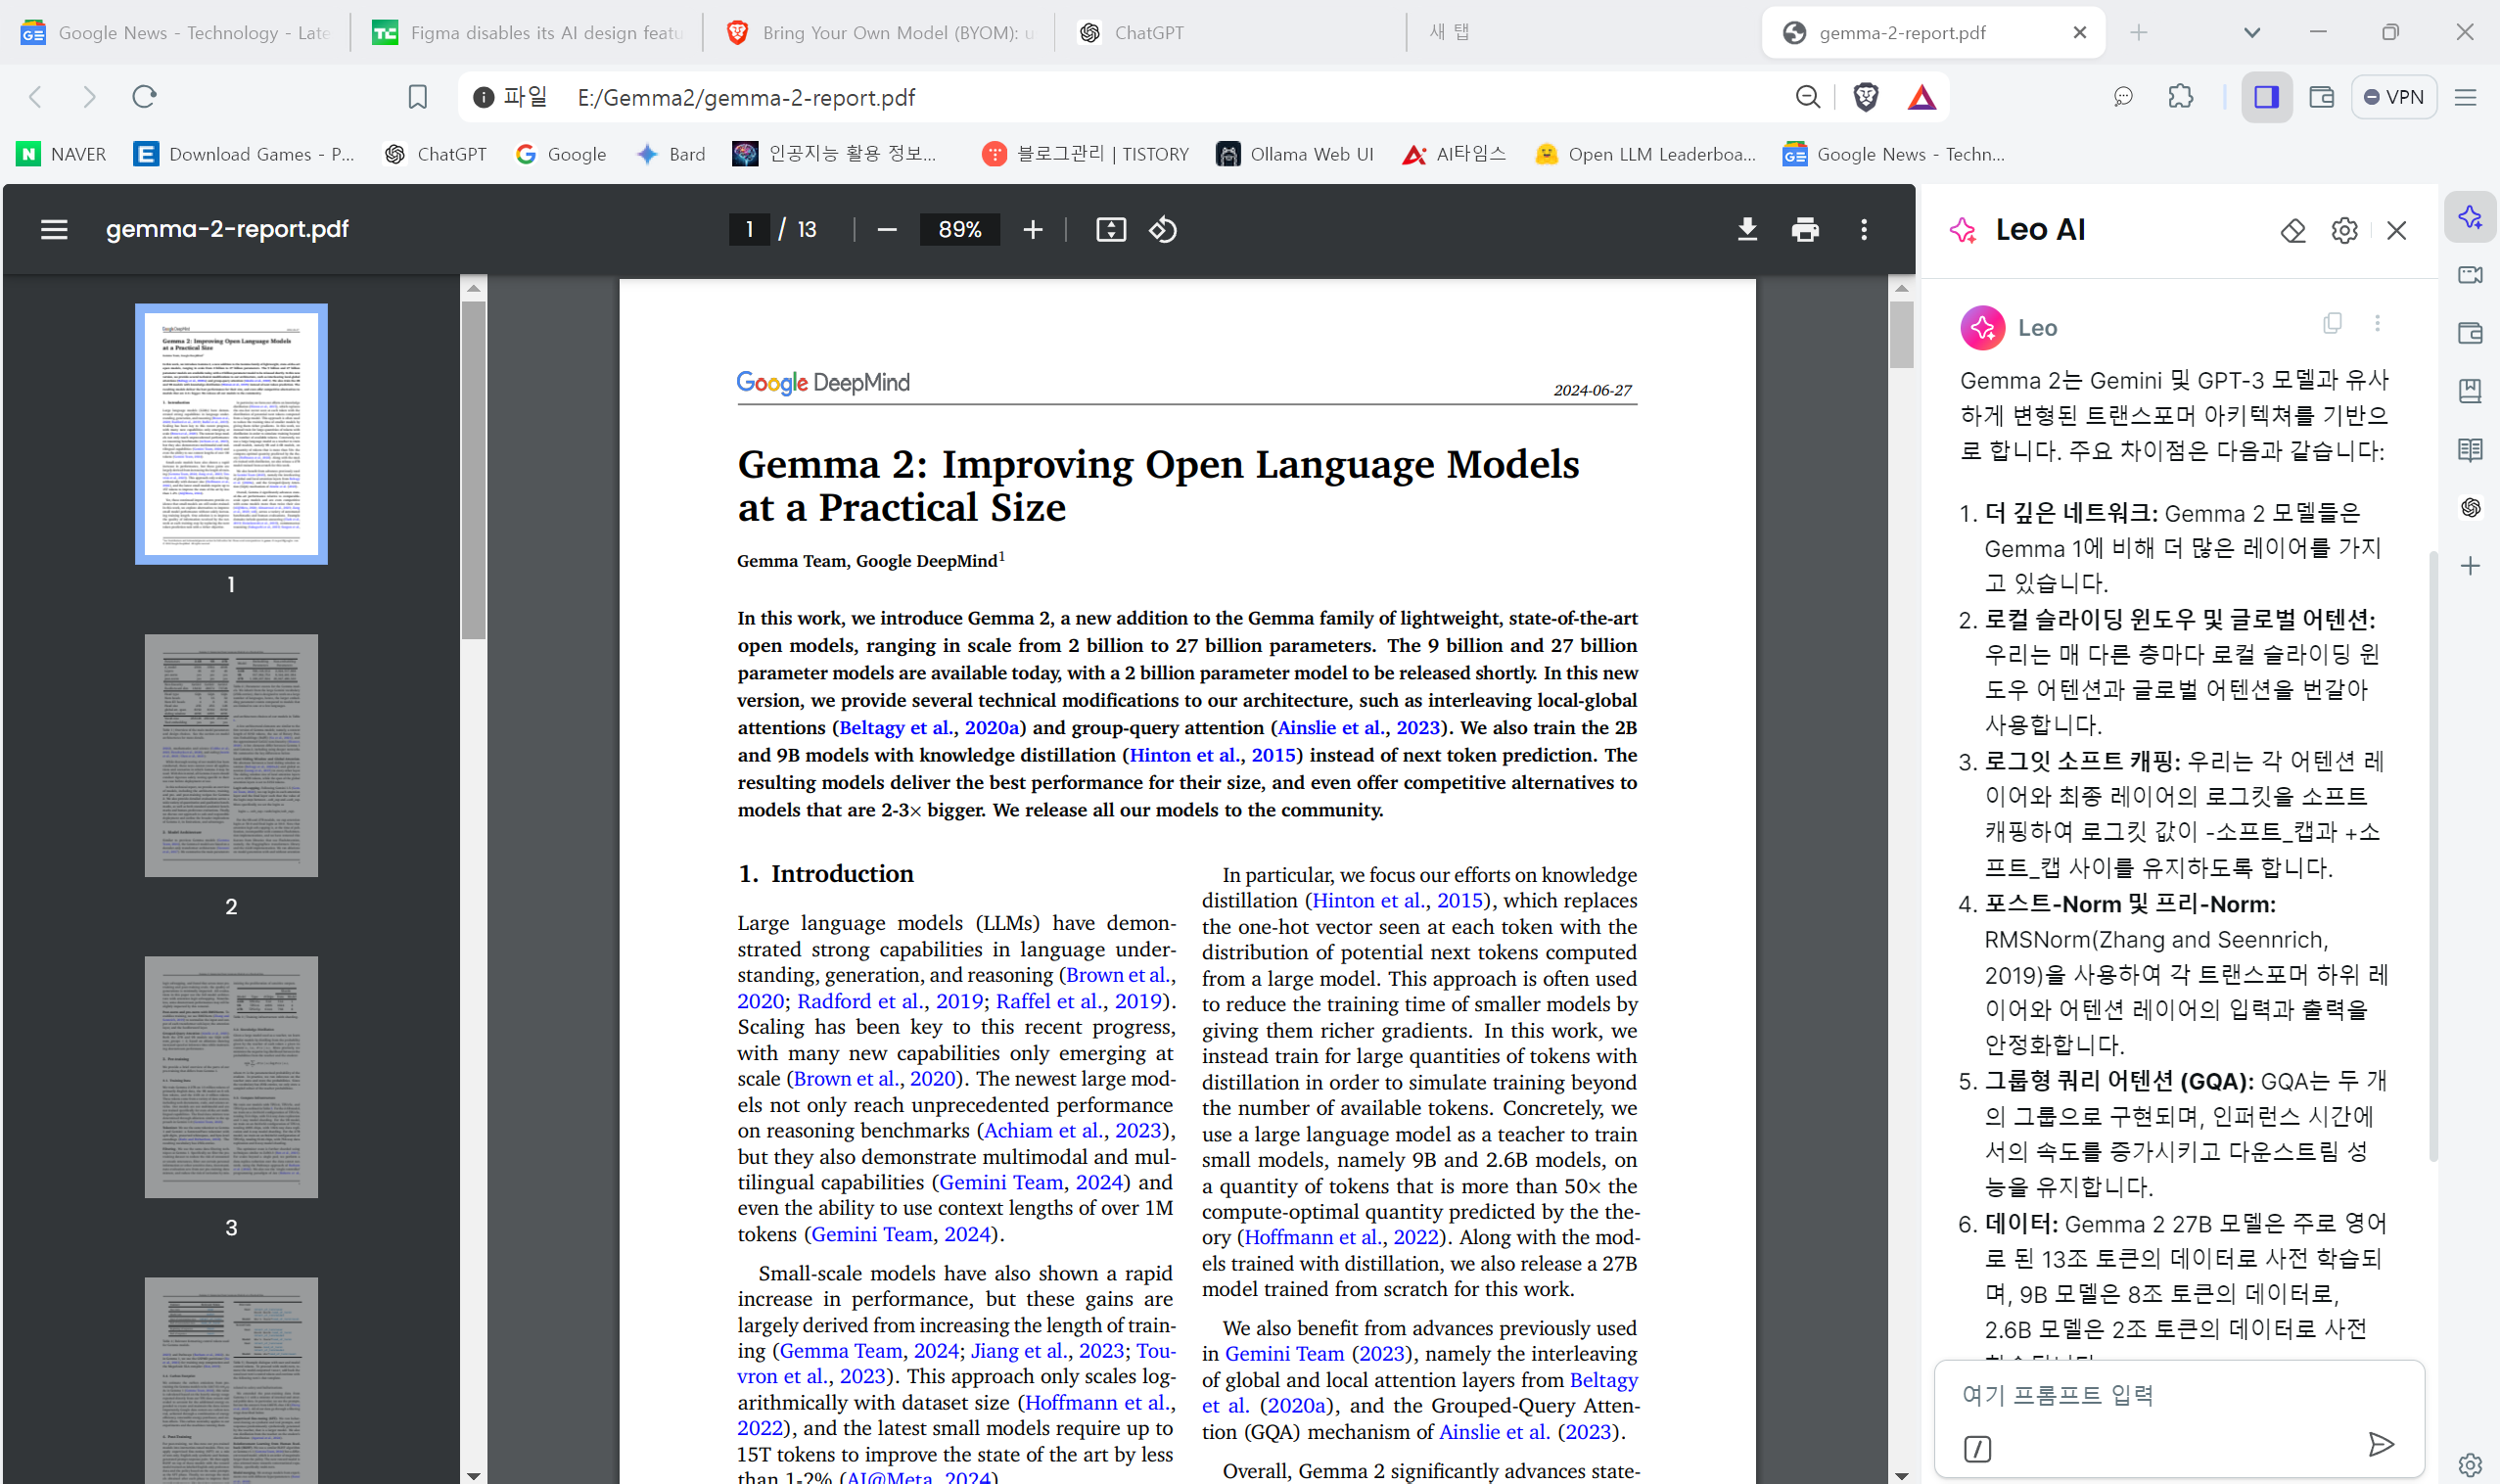Select page 3 thumbnail
Viewport: 2500px width, 1484px height.
tap(231, 1077)
